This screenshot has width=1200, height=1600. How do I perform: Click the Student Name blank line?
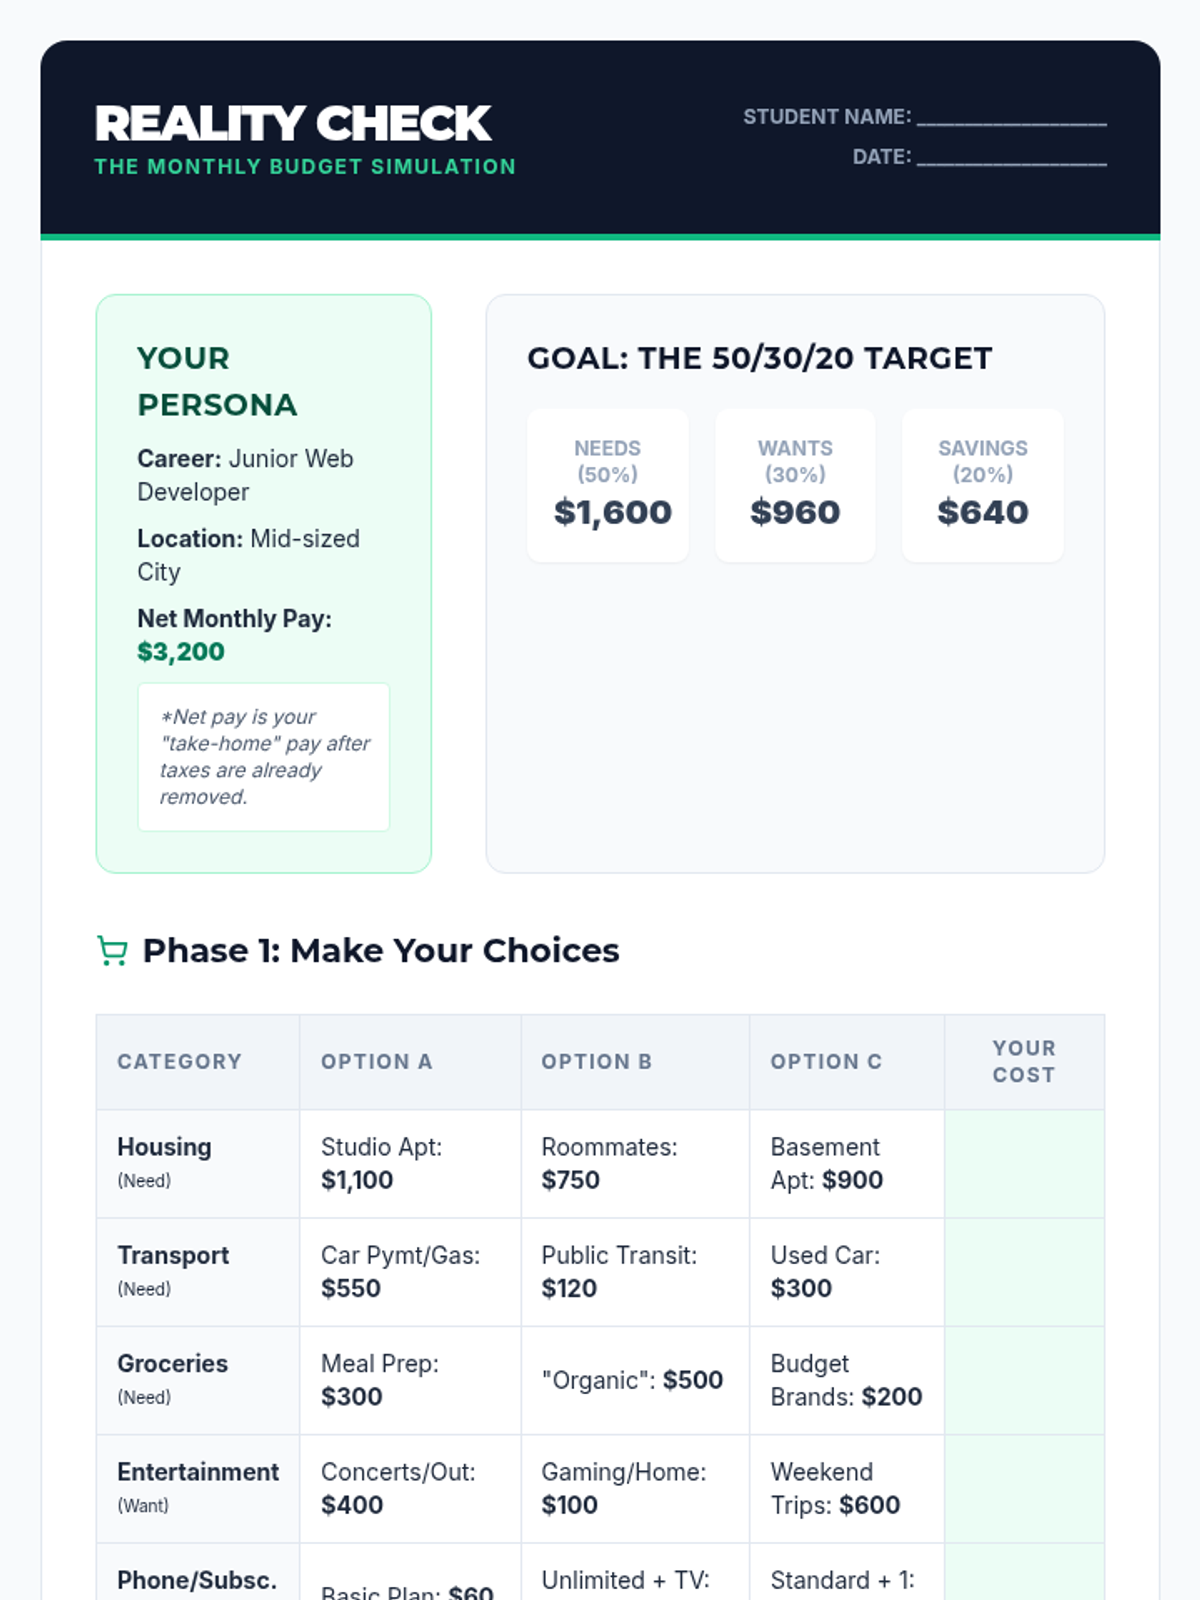click(x=1011, y=119)
